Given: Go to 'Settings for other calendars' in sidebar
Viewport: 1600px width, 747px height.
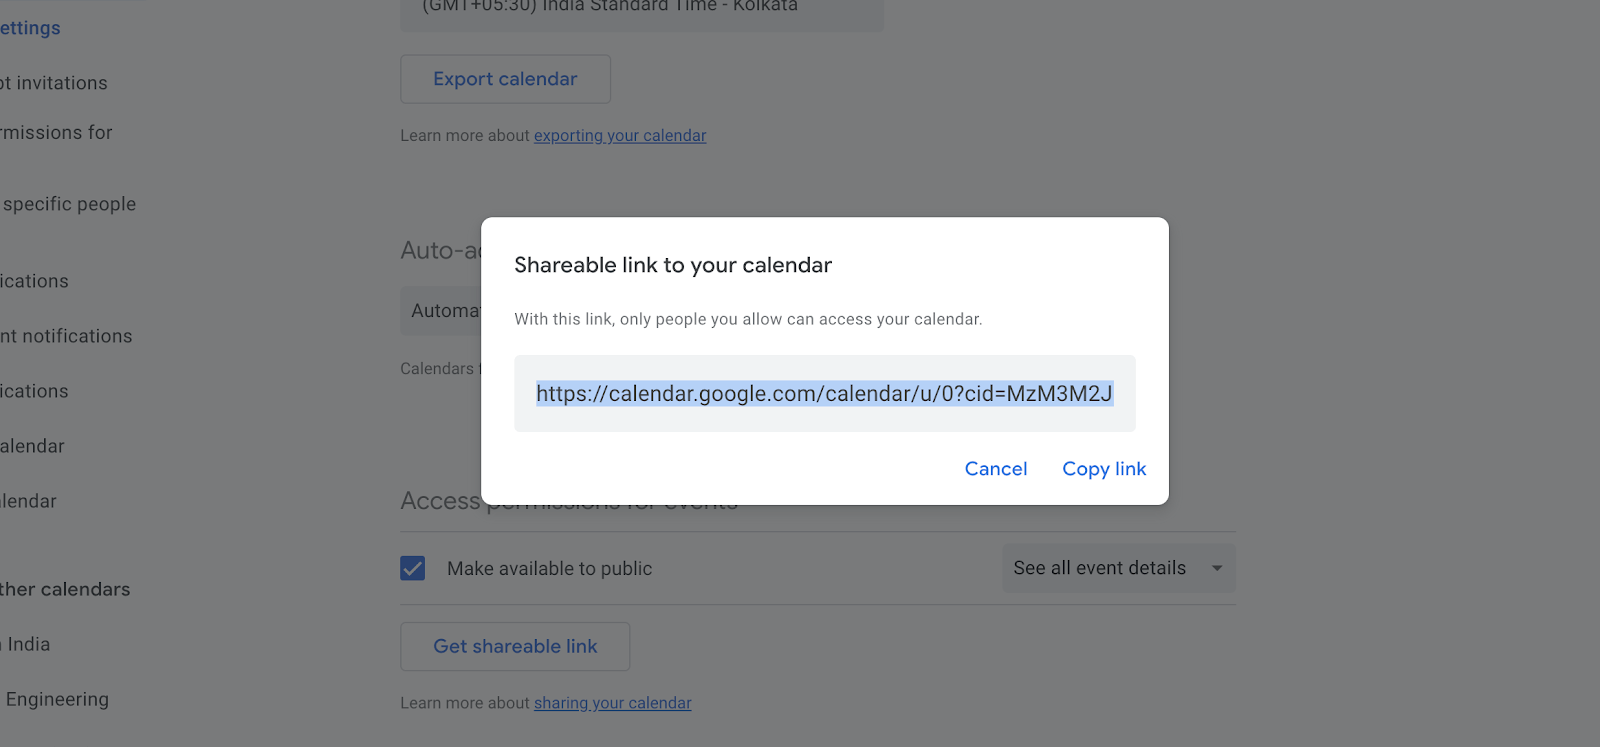Looking at the screenshot, I should pyautogui.click(x=65, y=589).
